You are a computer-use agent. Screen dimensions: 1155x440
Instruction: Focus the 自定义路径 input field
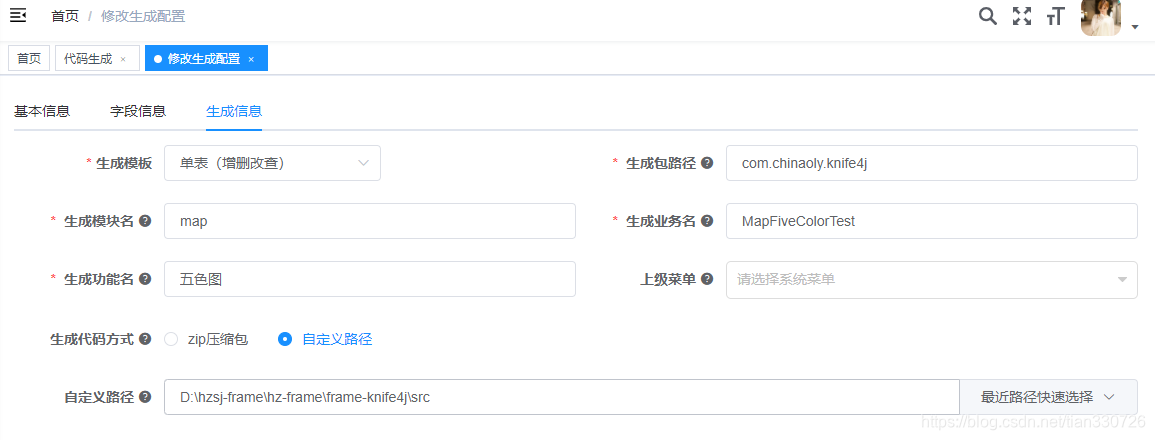[x=562, y=397]
